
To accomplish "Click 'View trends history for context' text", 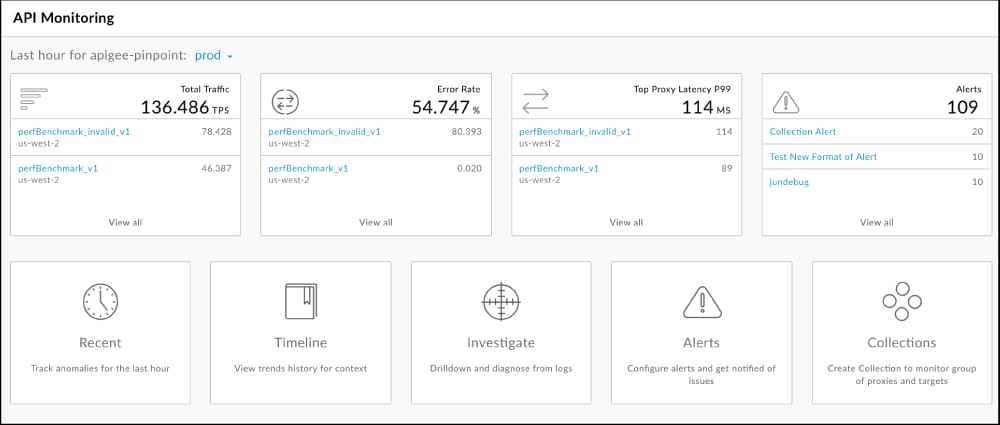I will (300, 368).
